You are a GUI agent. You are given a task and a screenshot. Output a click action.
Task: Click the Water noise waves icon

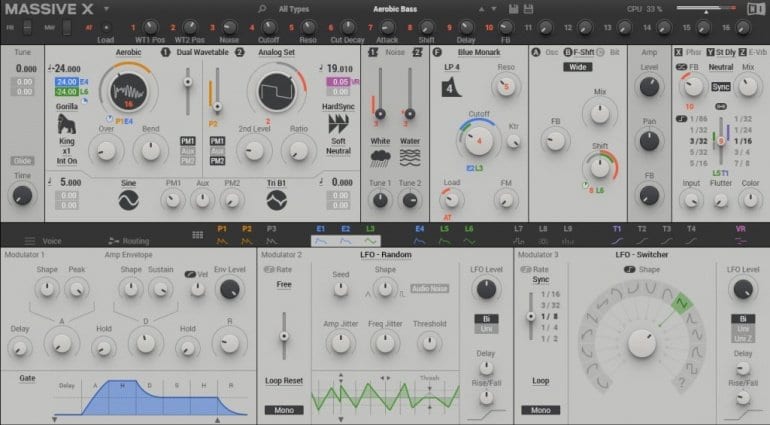[x=410, y=158]
